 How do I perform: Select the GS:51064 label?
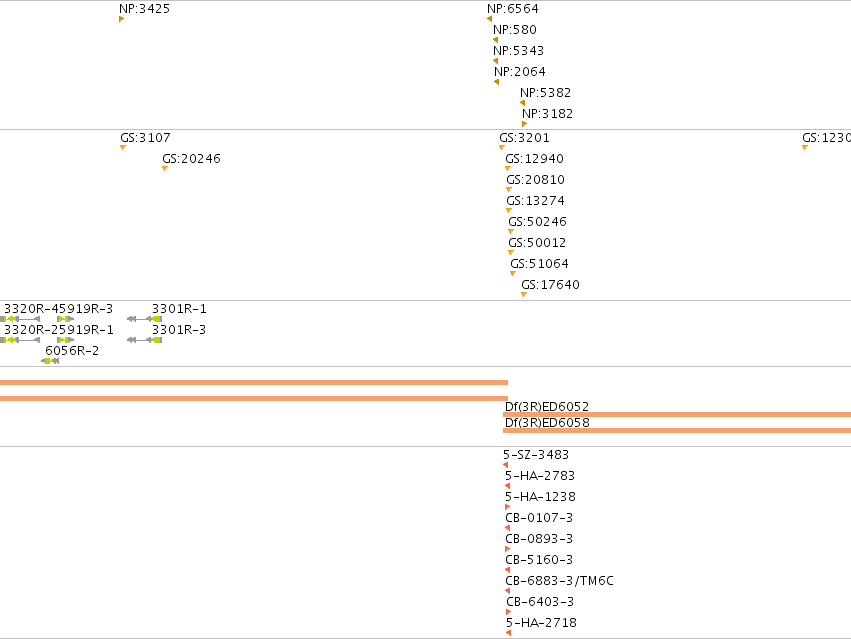pyautogui.click(x=539, y=264)
